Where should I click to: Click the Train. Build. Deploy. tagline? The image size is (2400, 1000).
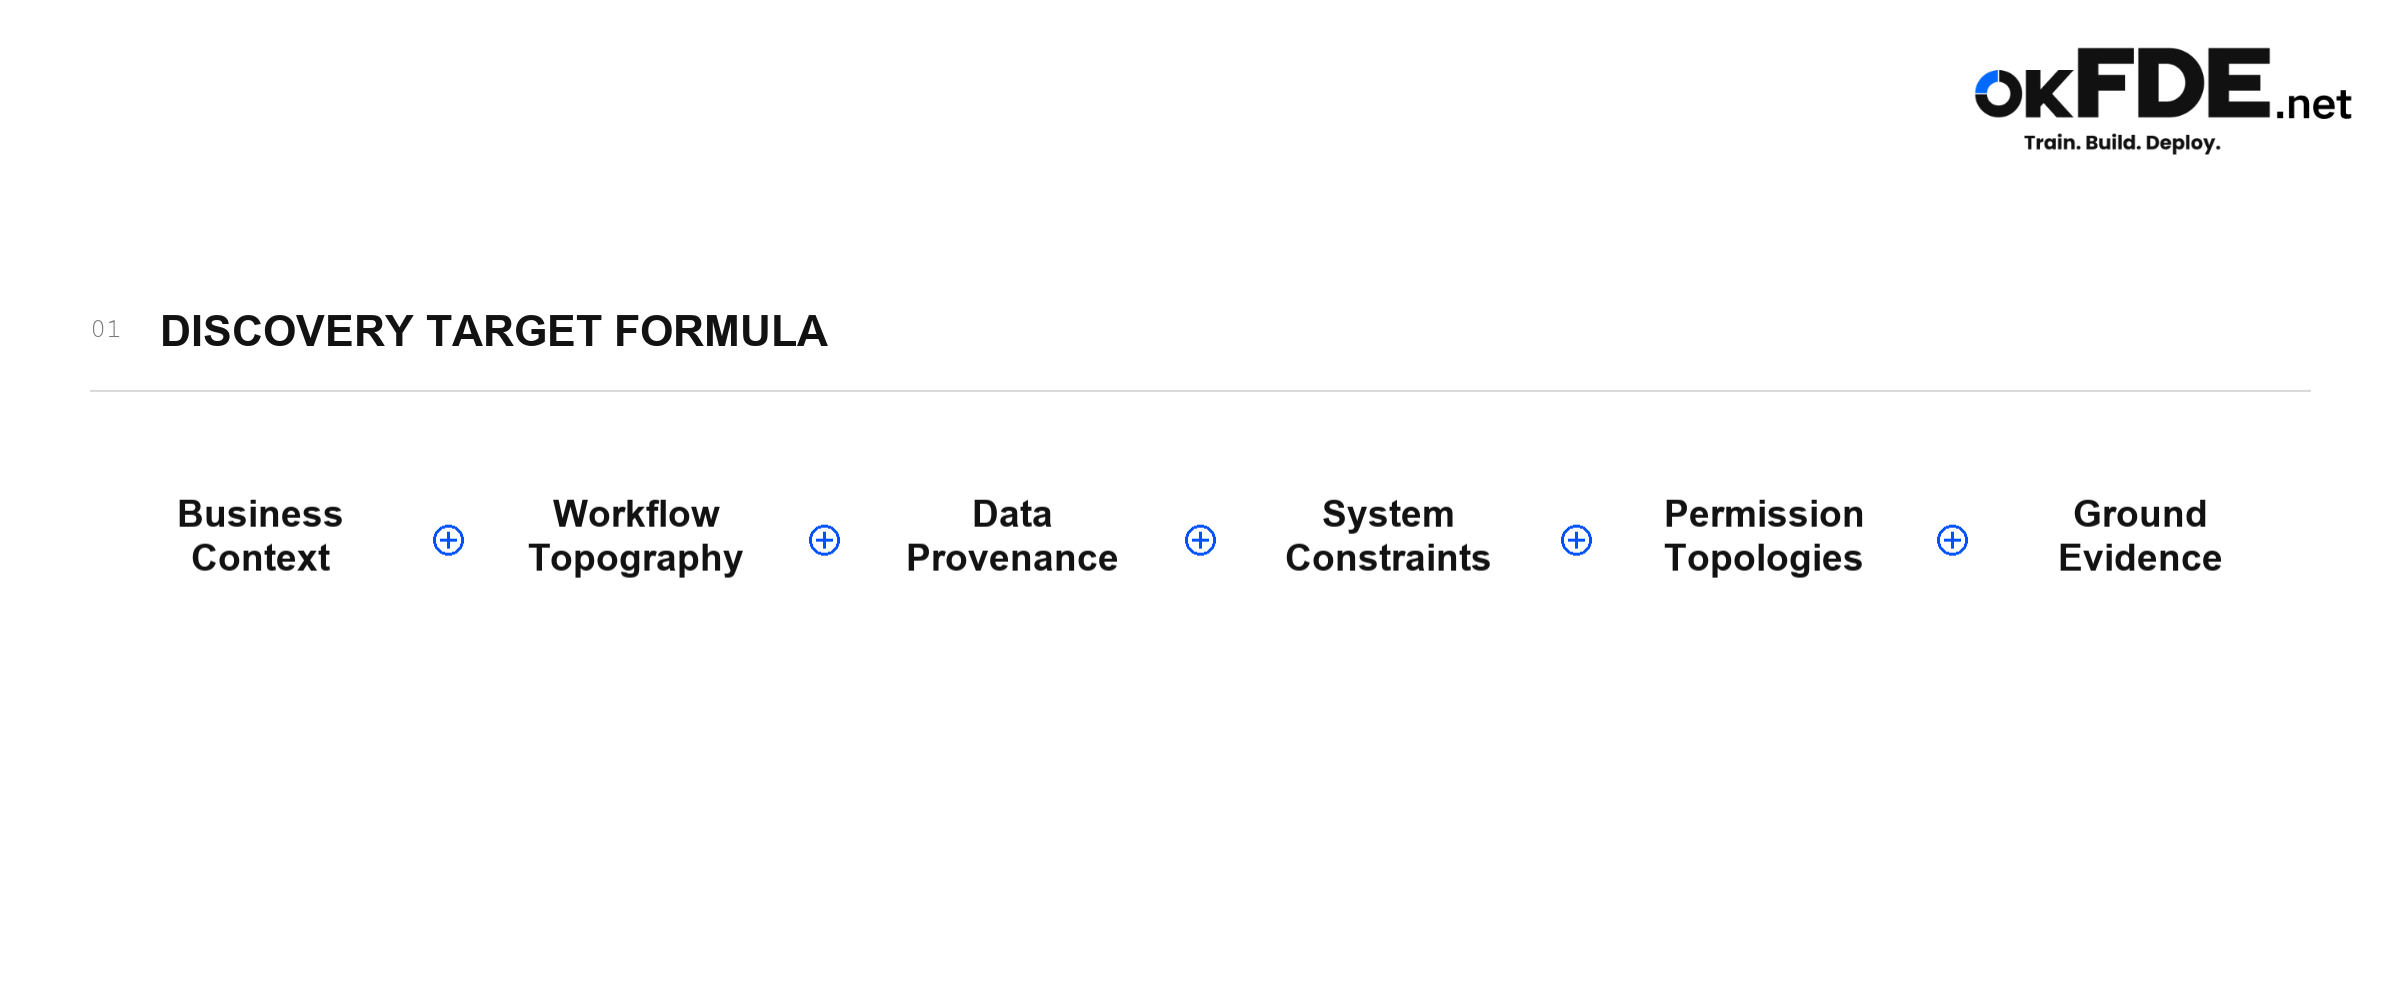tap(2122, 143)
